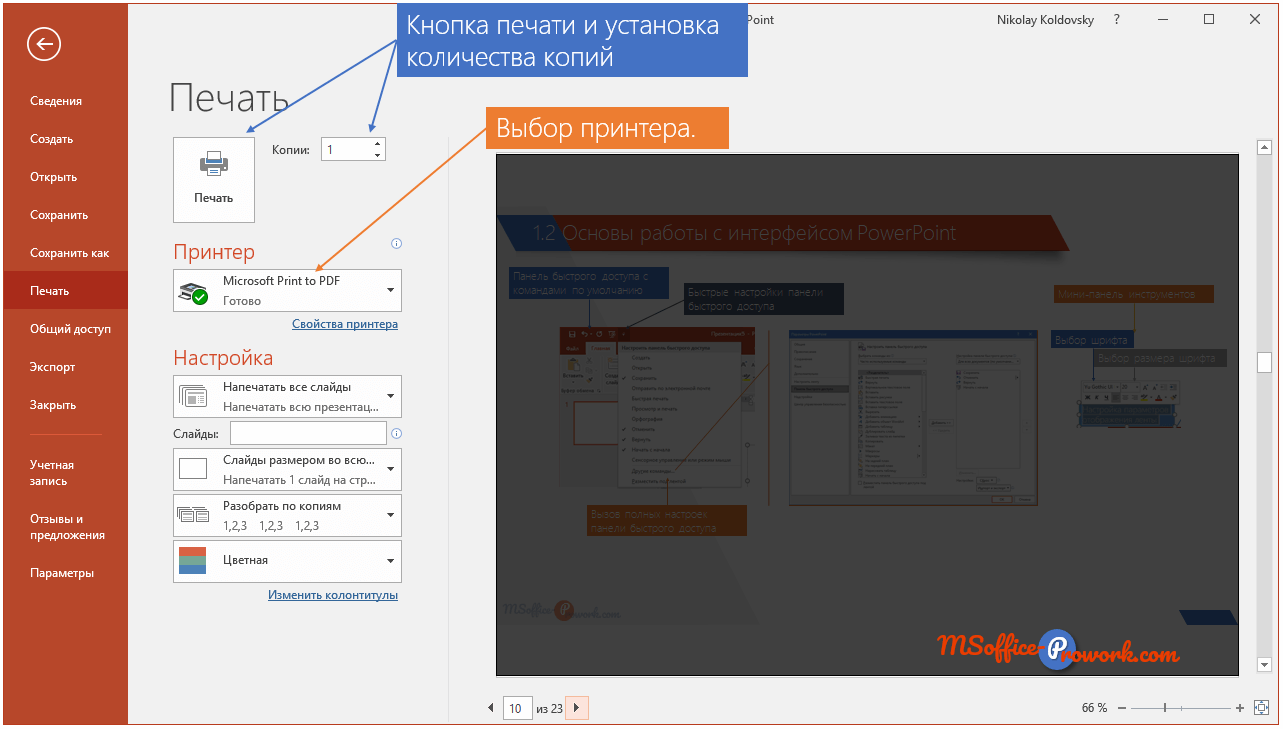Close the PowerPoint window

point(1255,19)
